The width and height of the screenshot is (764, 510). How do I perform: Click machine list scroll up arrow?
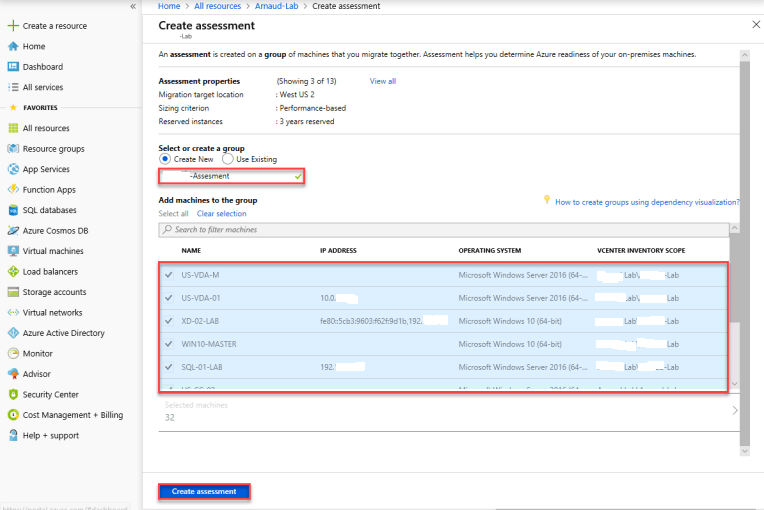pos(735,228)
